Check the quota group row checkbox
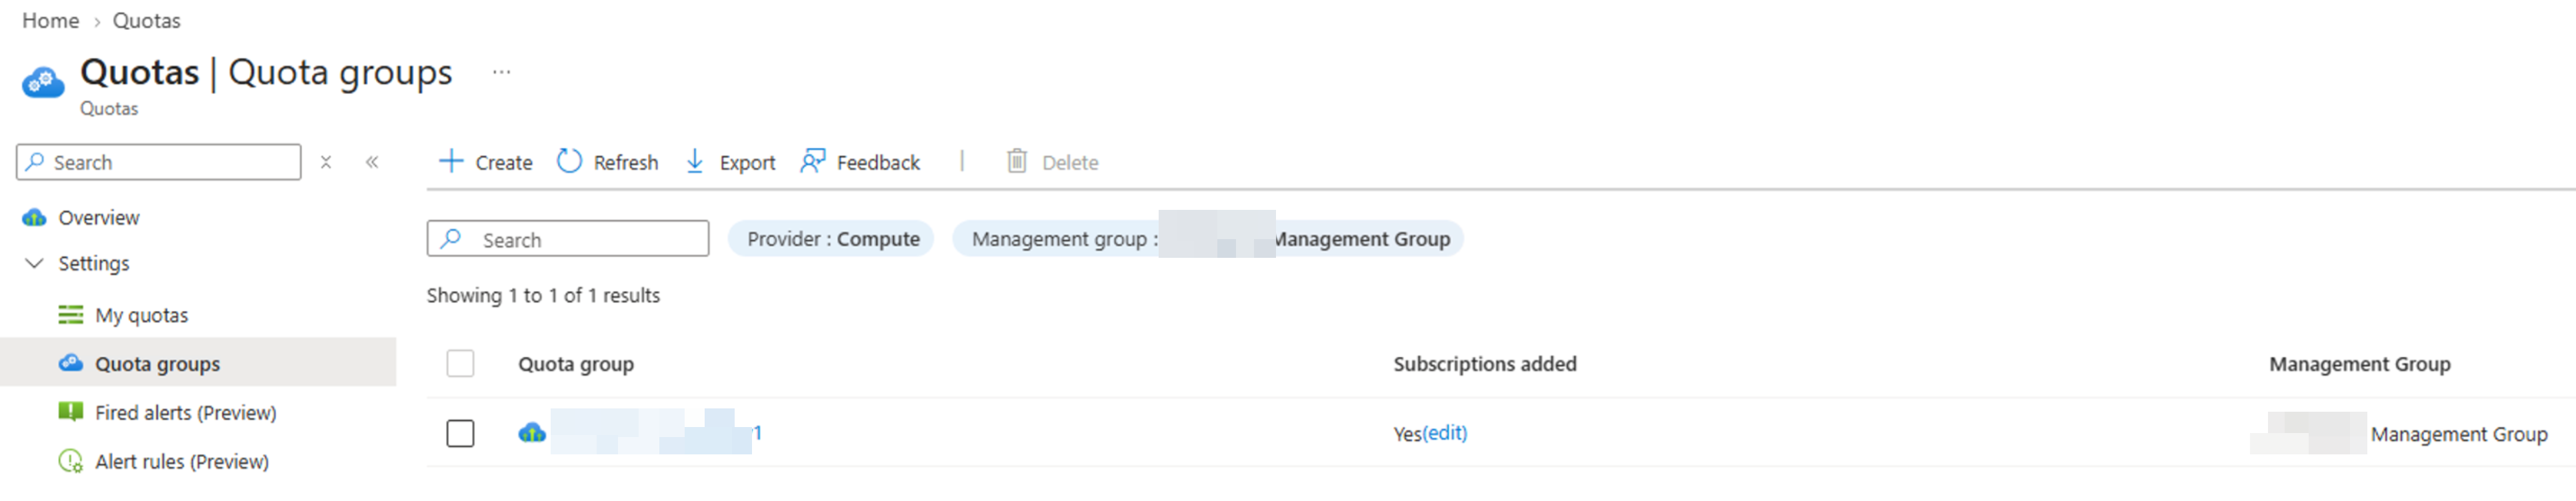2576x501 pixels. click(460, 433)
